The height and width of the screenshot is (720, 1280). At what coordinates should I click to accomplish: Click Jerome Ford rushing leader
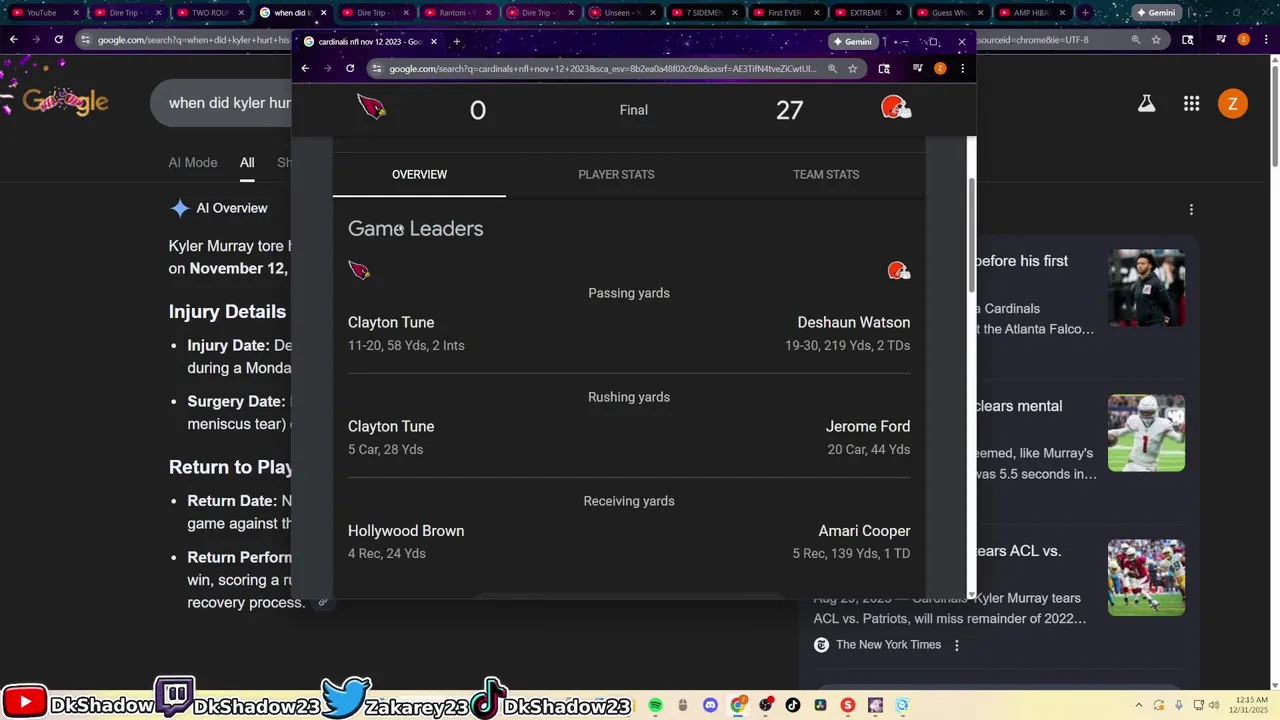point(868,426)
